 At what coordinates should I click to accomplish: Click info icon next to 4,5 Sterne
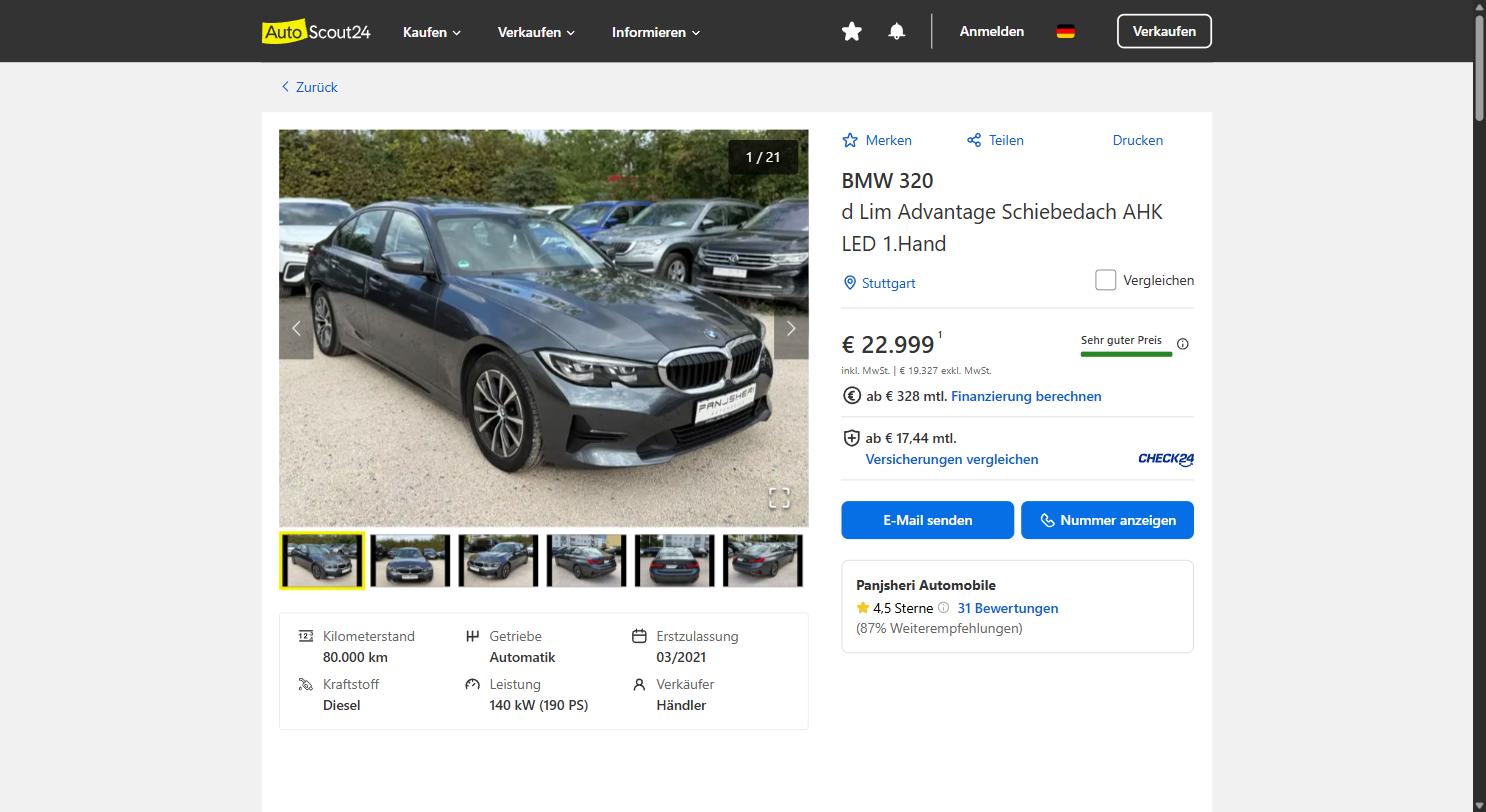pos(943,608)
